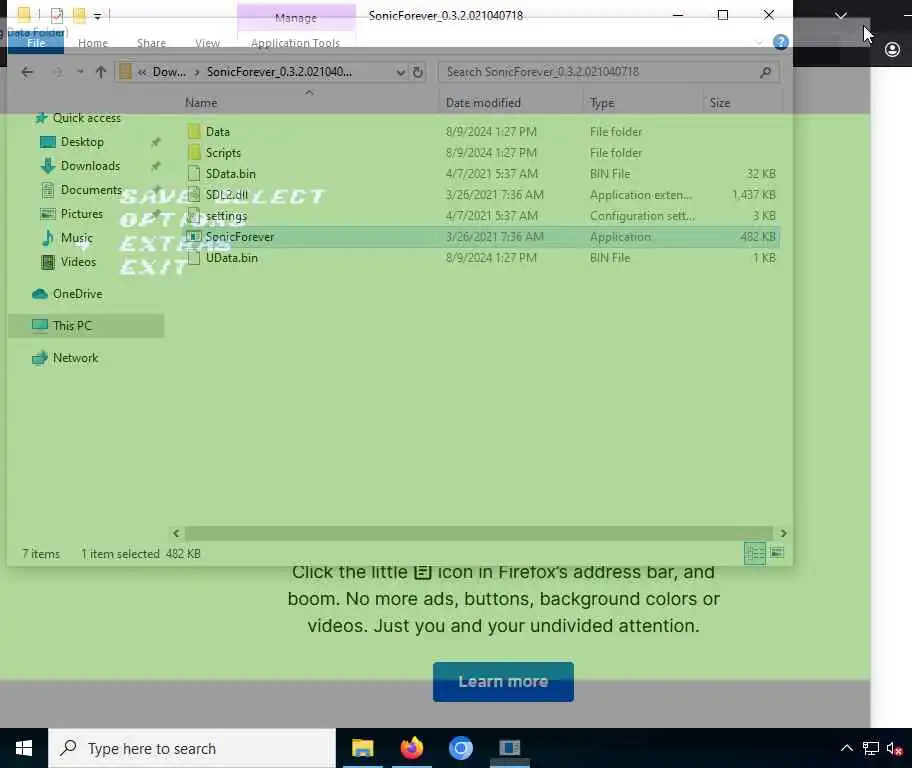Click the search magnifier icon in Explorer
This screenshot has width=912, height=768.
click(765, 72)
